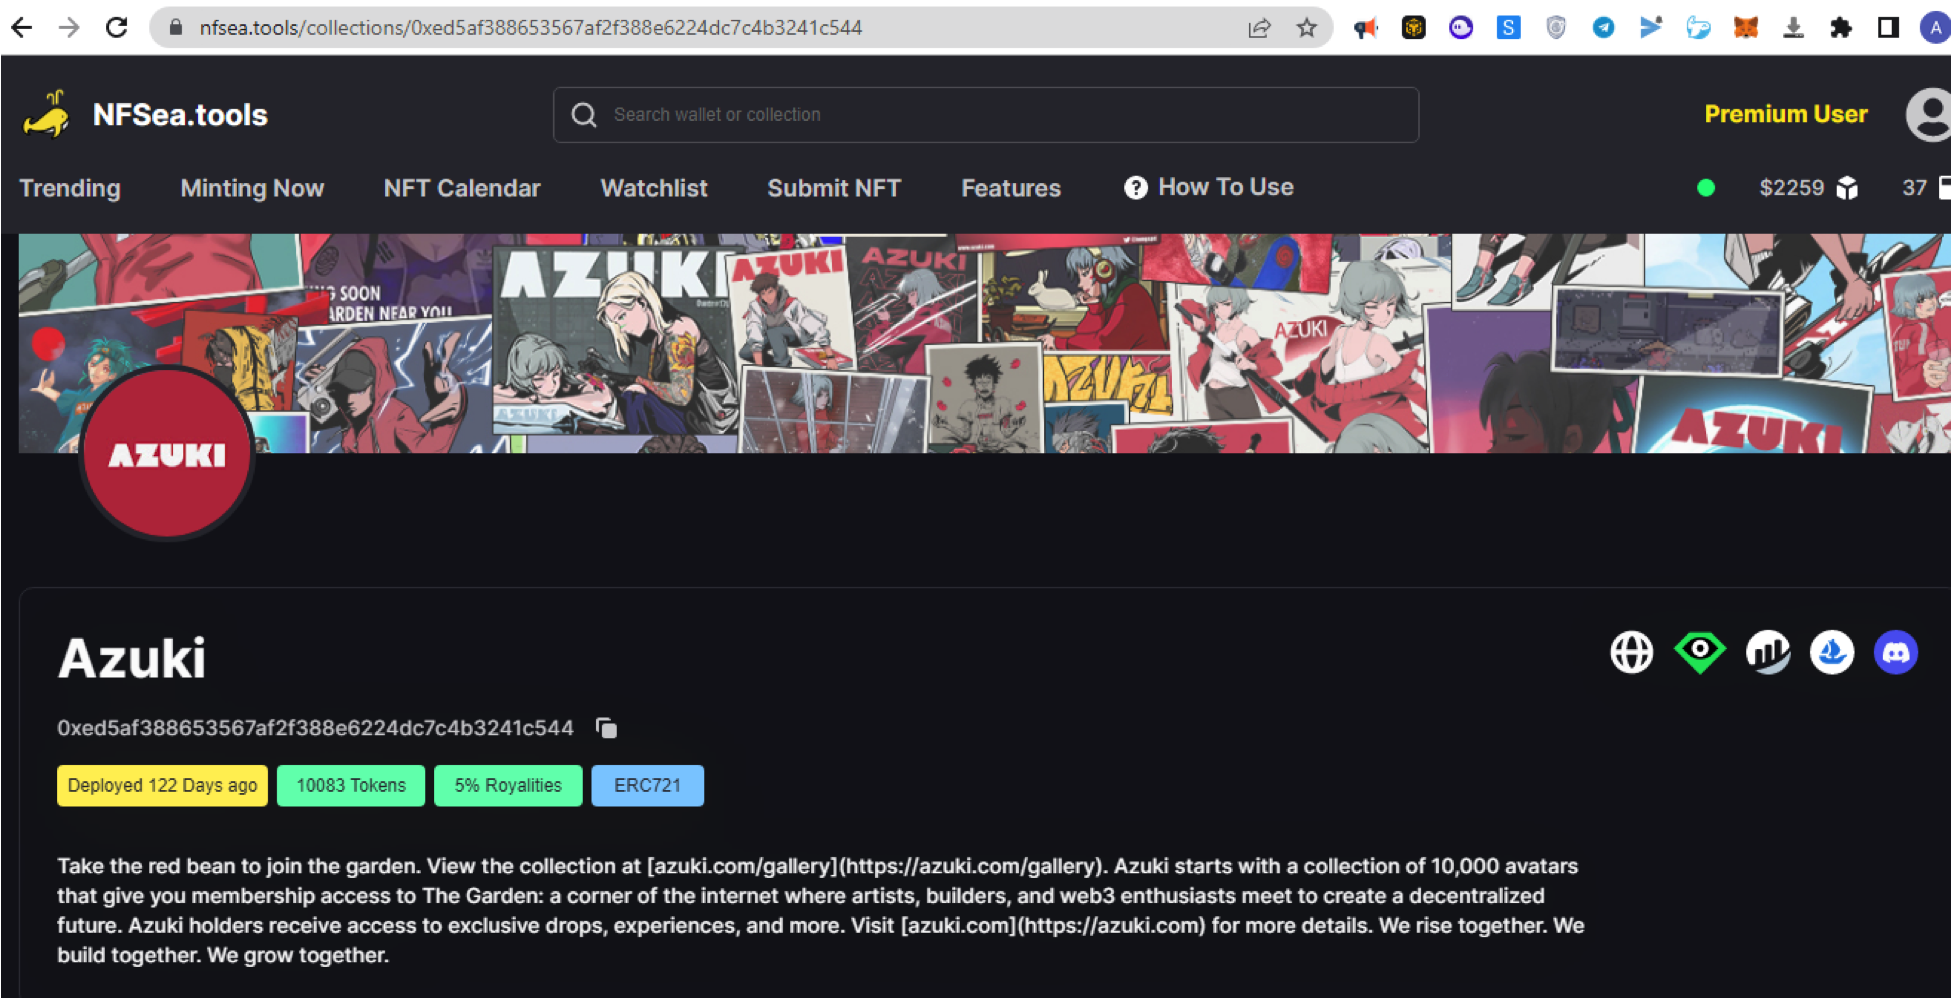This screenshot has width=1952, height=998.
Task: Open the Azuki website globe link
Action: click(x=1632, y=653)
